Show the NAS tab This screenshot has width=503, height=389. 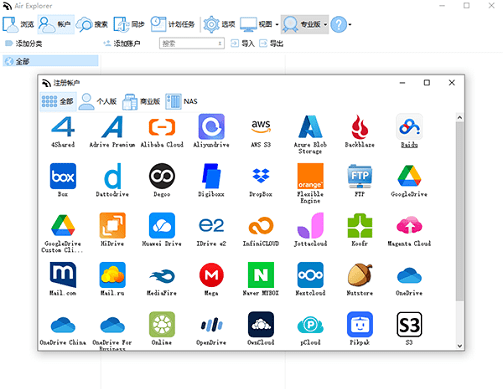pyautogui.click(x=182, y=101)
